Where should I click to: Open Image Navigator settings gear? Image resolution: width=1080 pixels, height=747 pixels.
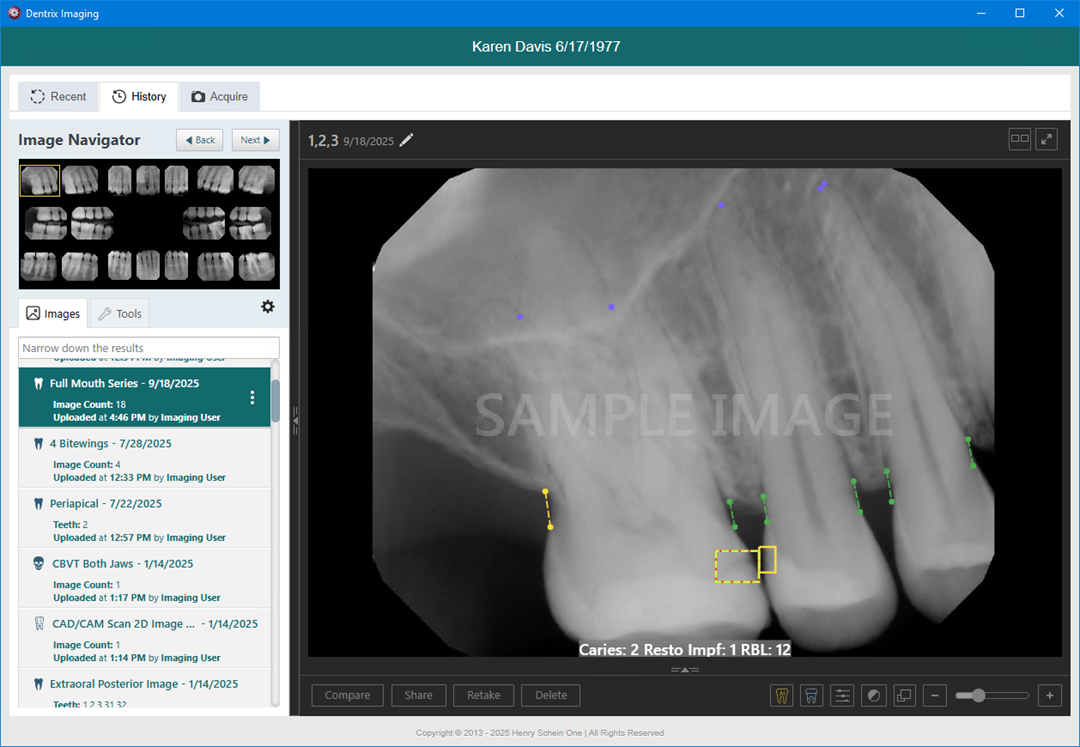coord(267,307)
